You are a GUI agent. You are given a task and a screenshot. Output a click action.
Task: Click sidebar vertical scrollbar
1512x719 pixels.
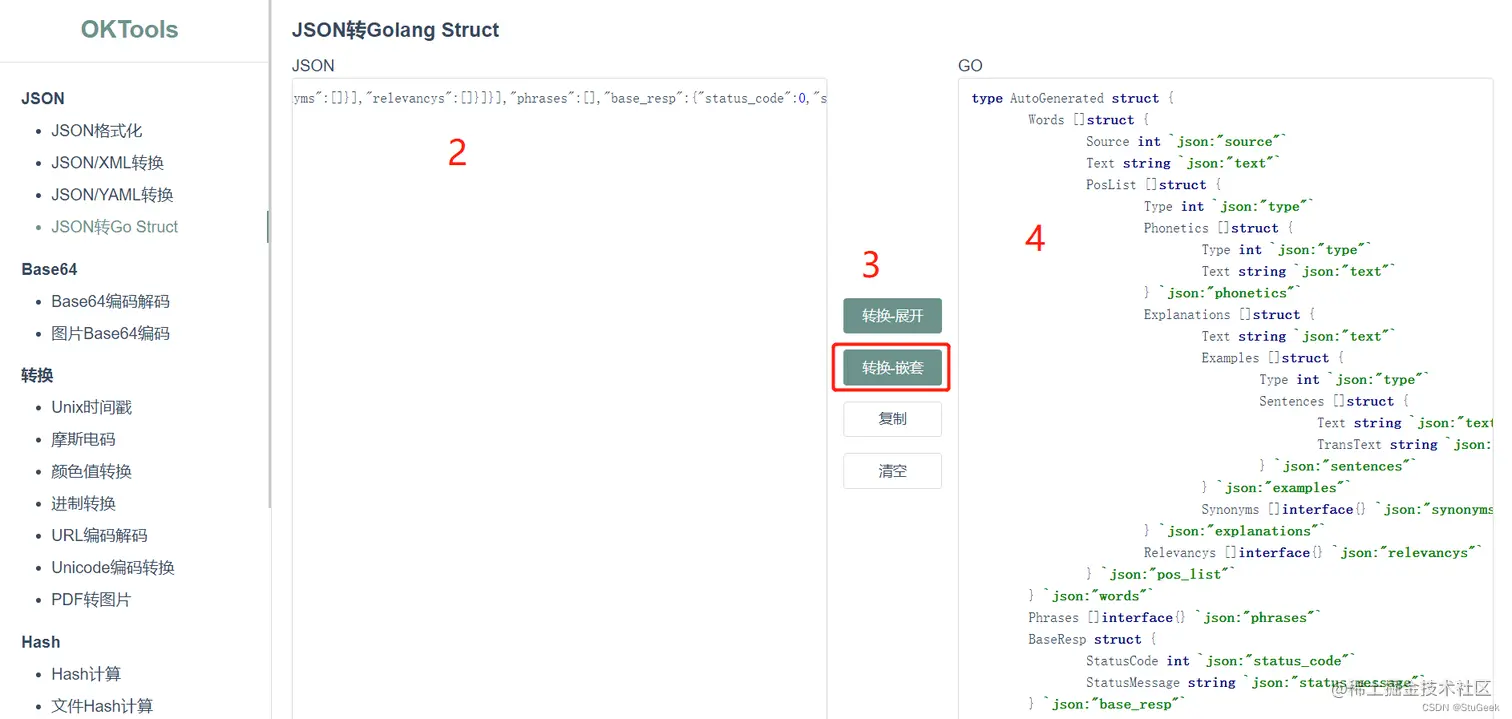click(268, 254)
